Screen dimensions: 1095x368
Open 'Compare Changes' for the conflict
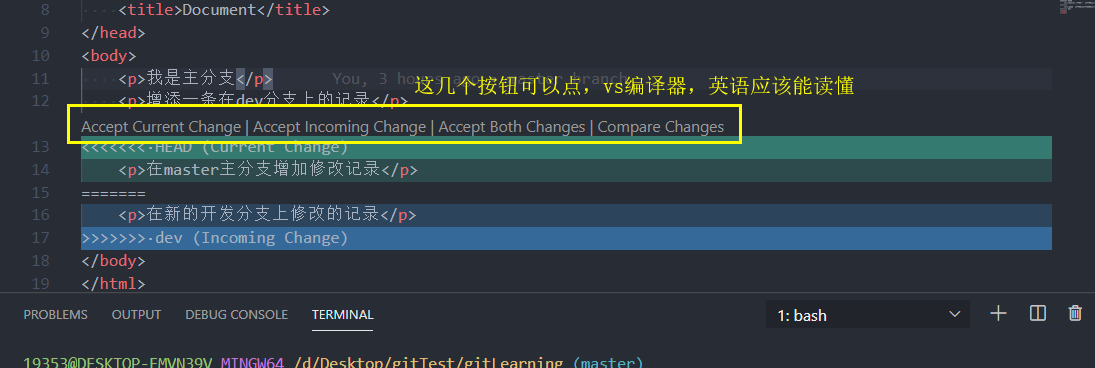click(x=661, y=127)
